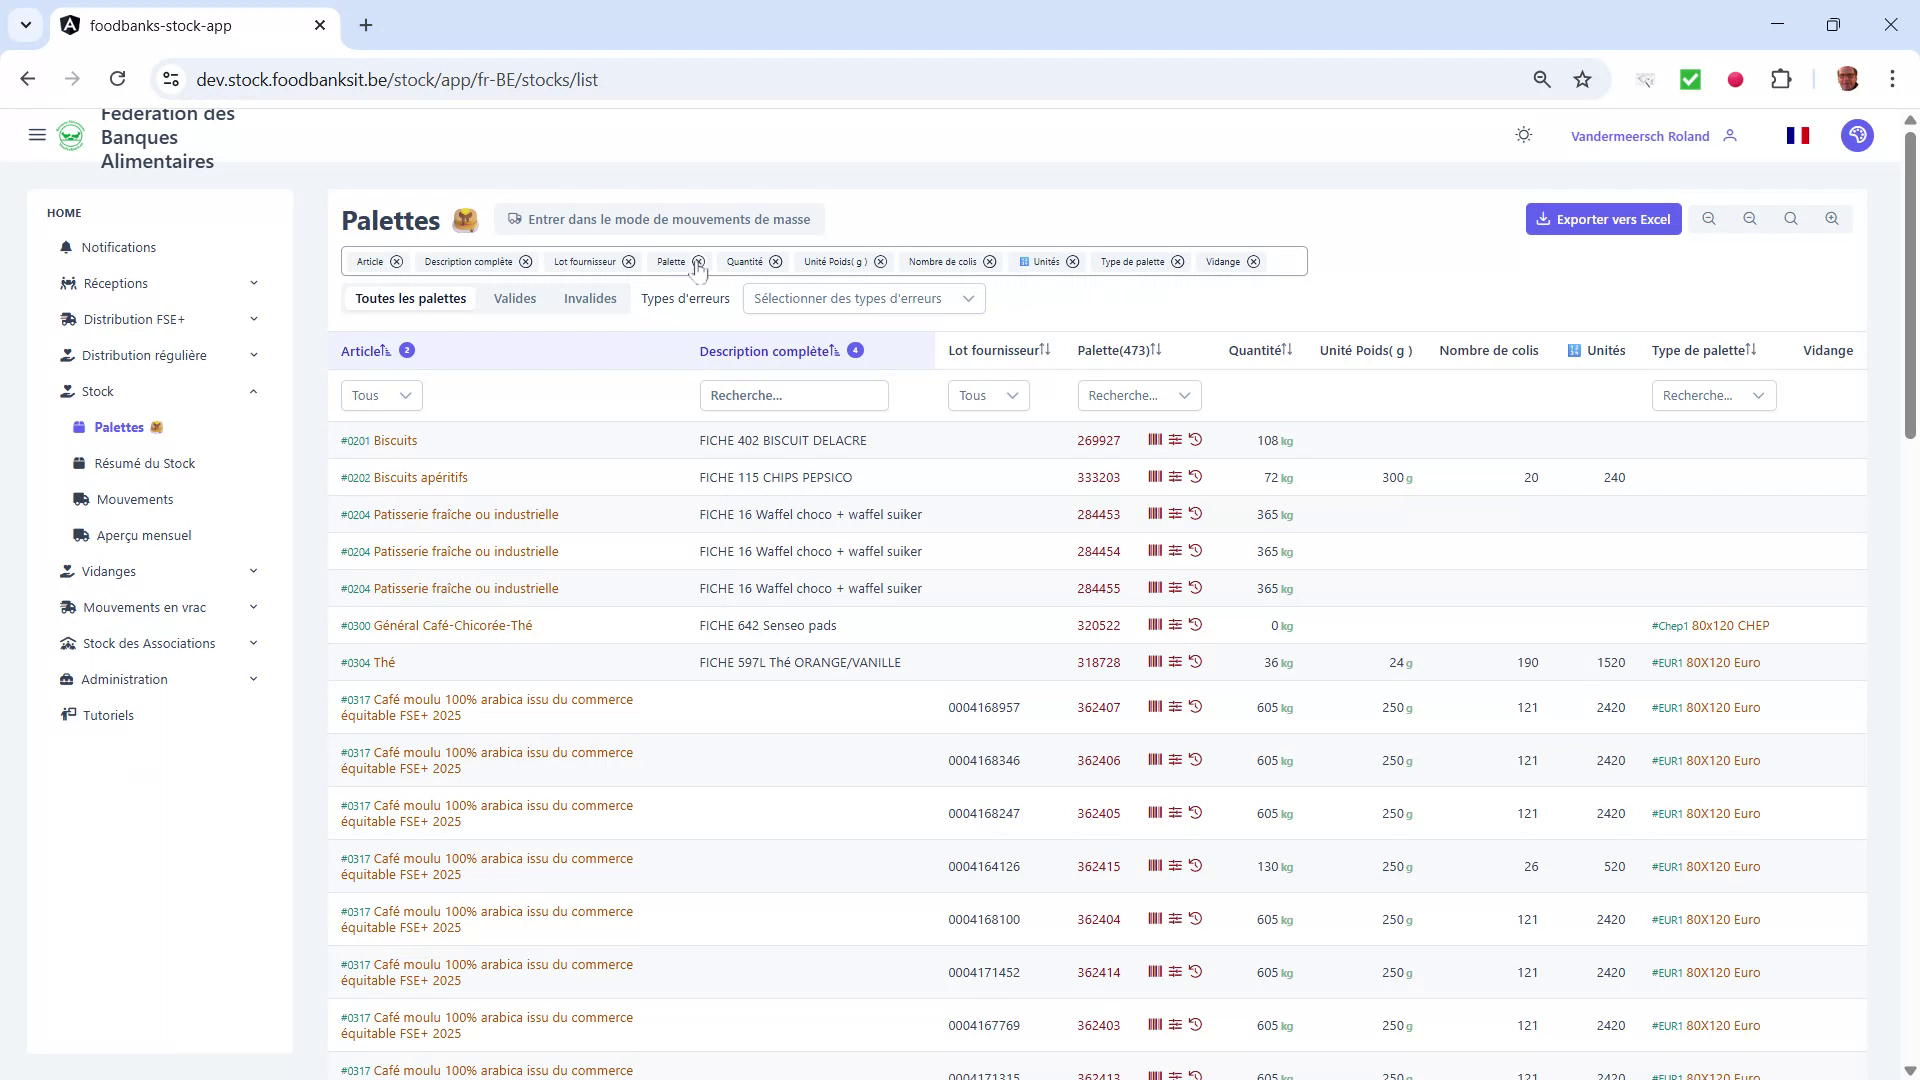Switch to the Invalides tab
This screenshot has height=1080, width=1920.
(x=590, y=298)
